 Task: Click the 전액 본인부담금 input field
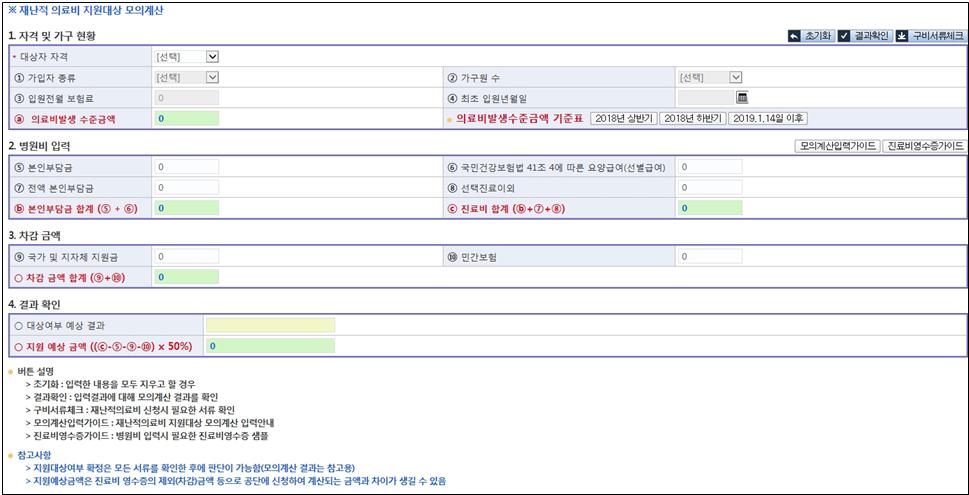pyautogui.click(x=186, y=187)
